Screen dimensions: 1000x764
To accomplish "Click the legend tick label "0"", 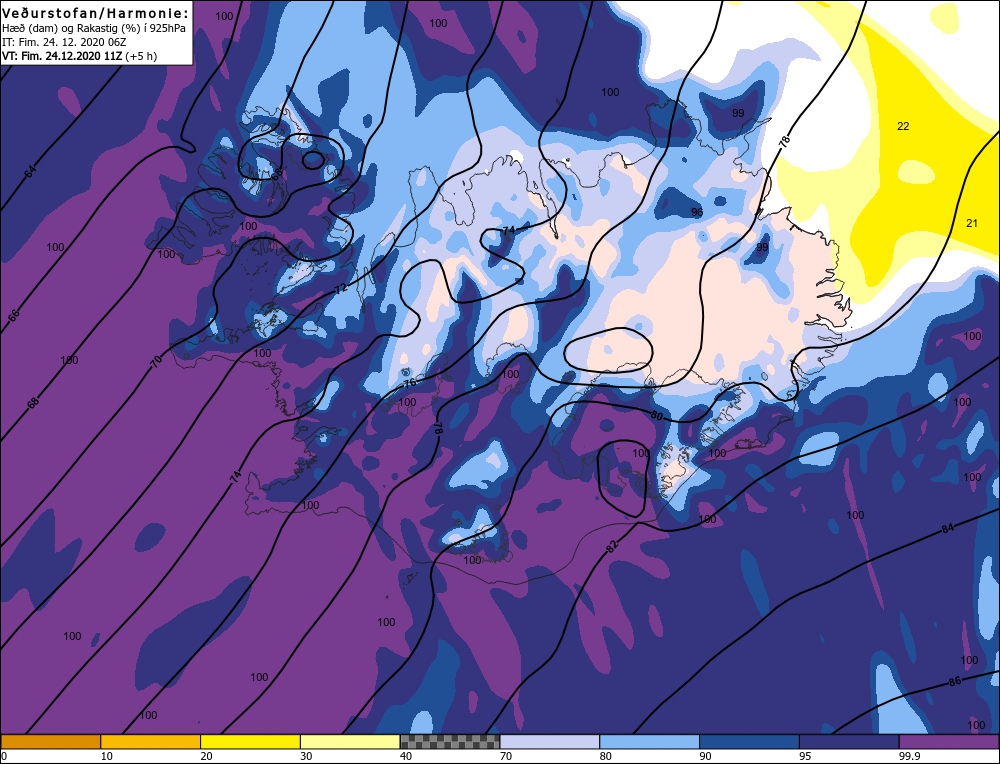I will 4,756.
